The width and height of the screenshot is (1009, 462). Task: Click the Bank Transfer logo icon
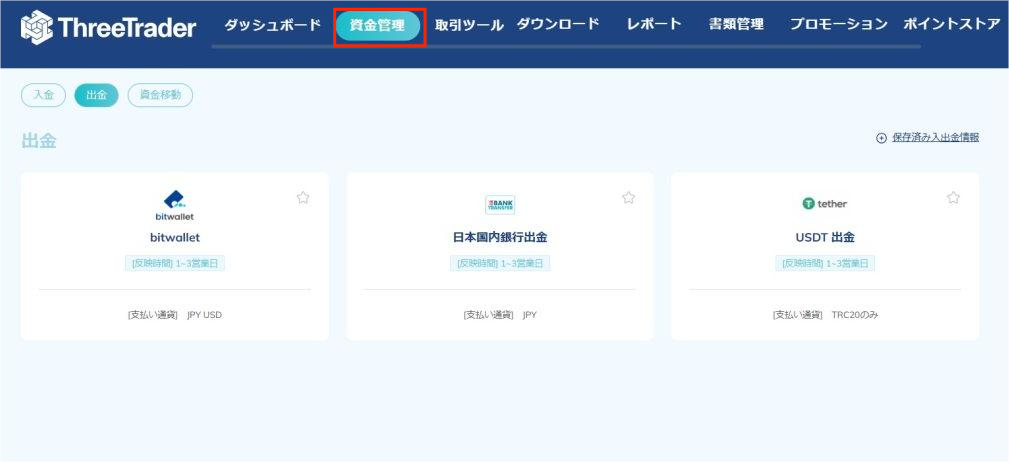[x=500, y=205]
